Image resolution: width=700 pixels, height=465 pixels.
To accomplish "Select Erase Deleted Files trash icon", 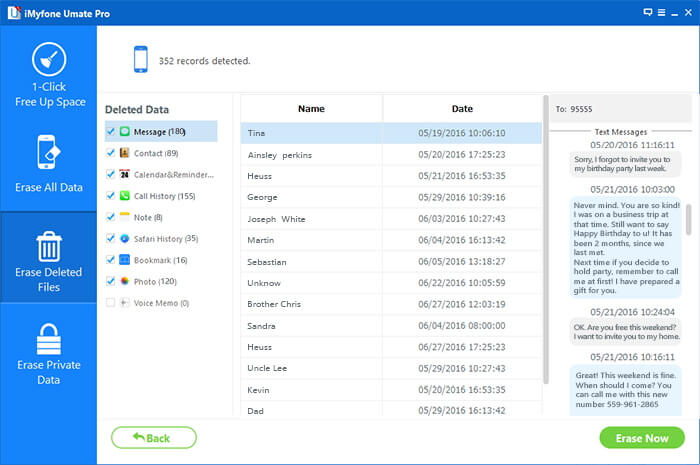I will click(49, 246).
